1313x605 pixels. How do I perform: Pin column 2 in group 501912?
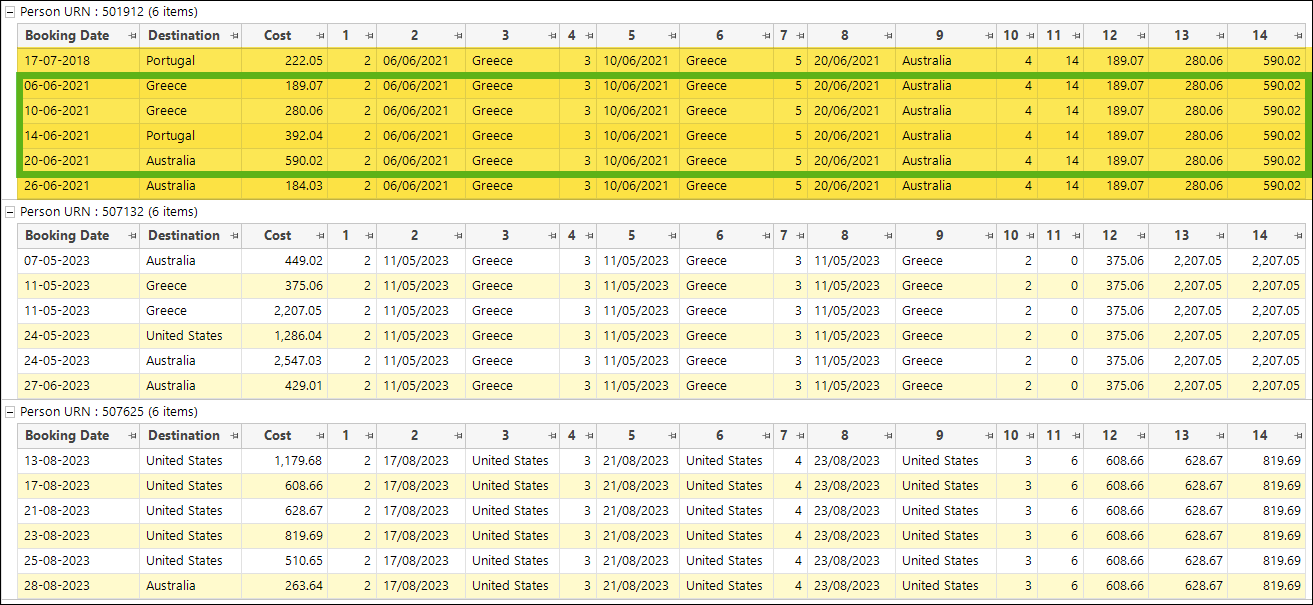(x=458, y=36)
